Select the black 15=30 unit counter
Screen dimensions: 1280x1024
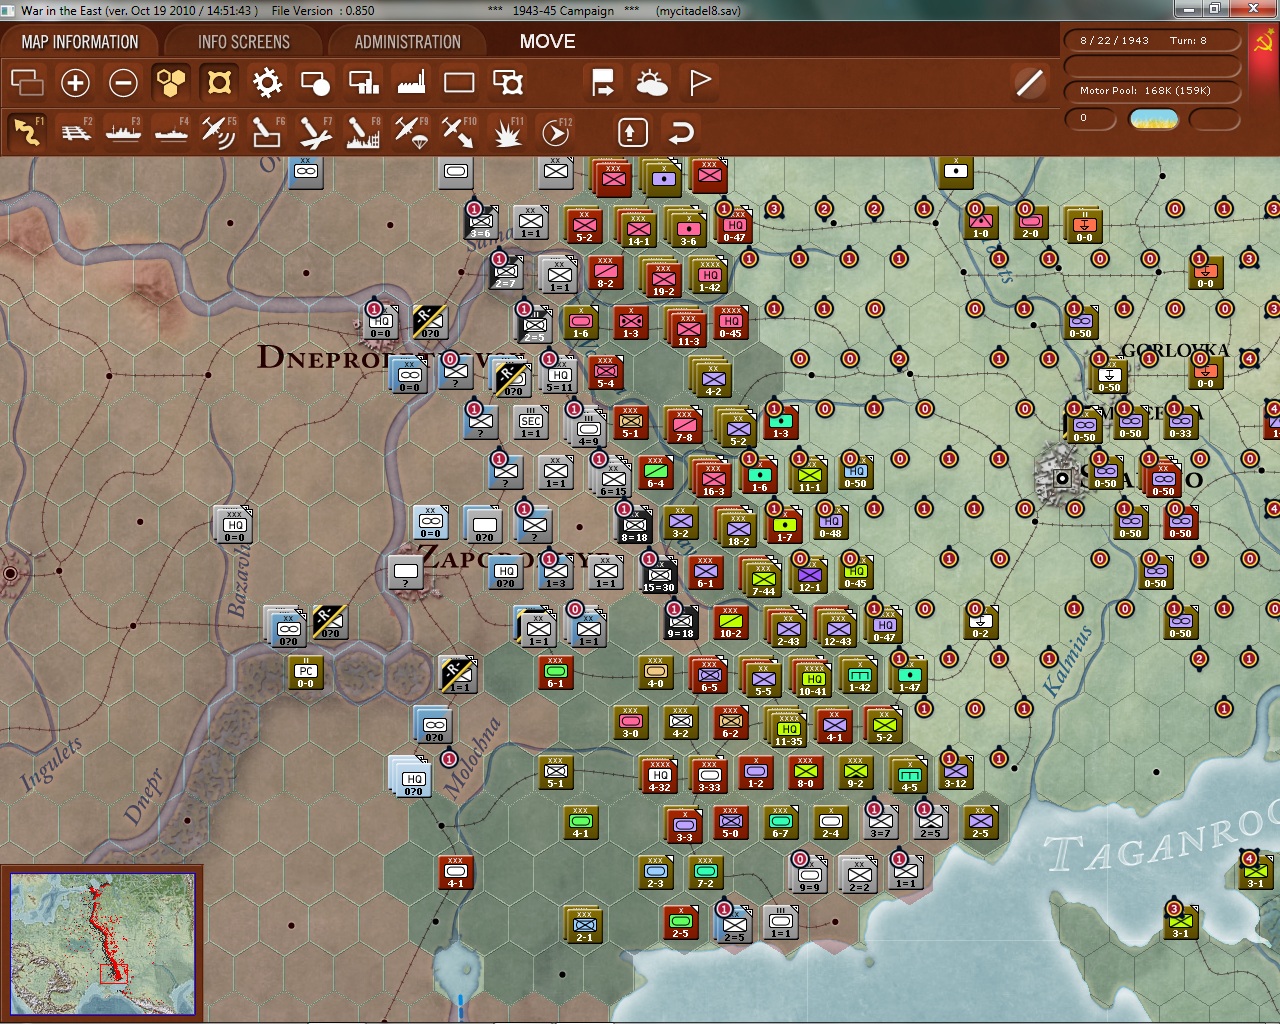click(x=658, y=576)
